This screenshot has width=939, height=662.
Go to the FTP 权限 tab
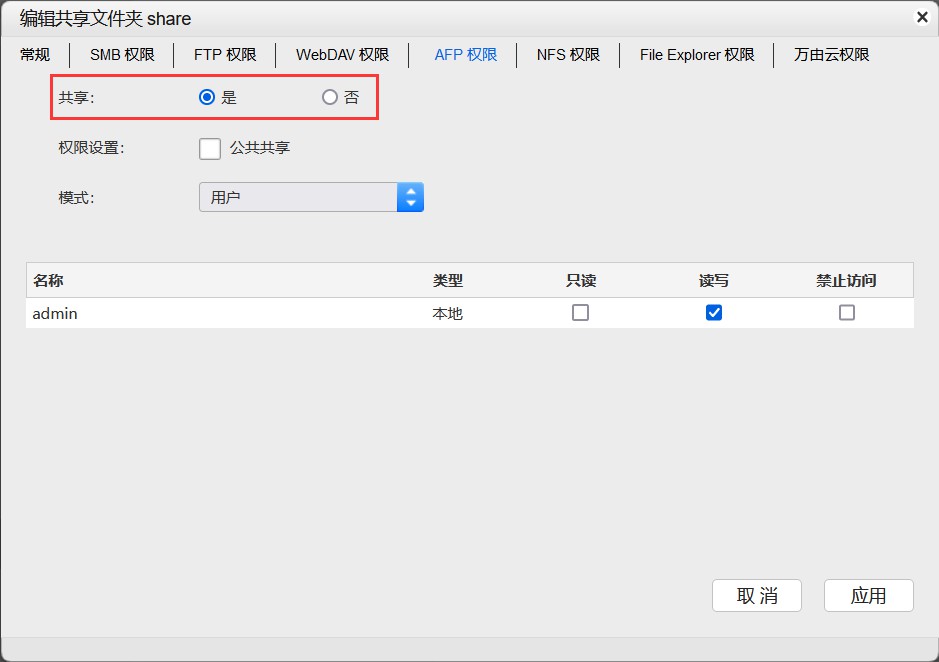(225, 55)
